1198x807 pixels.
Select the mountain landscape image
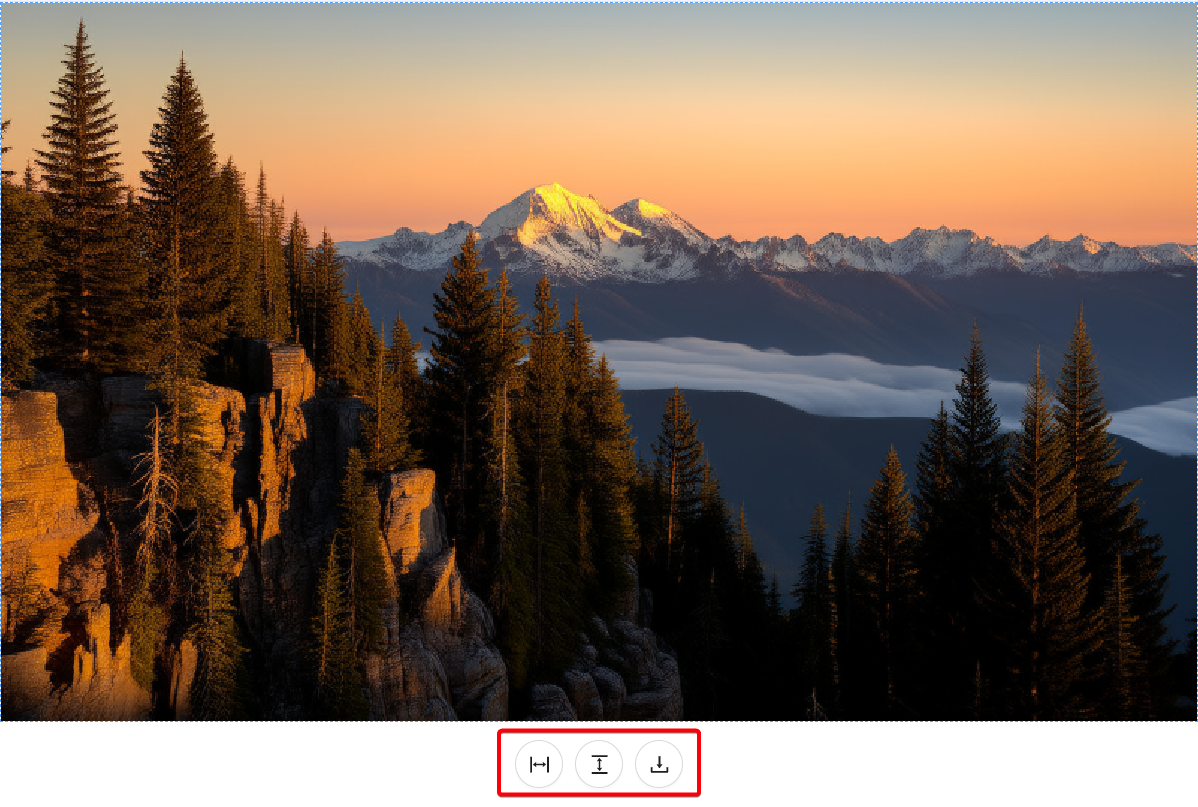coord(599,361)
